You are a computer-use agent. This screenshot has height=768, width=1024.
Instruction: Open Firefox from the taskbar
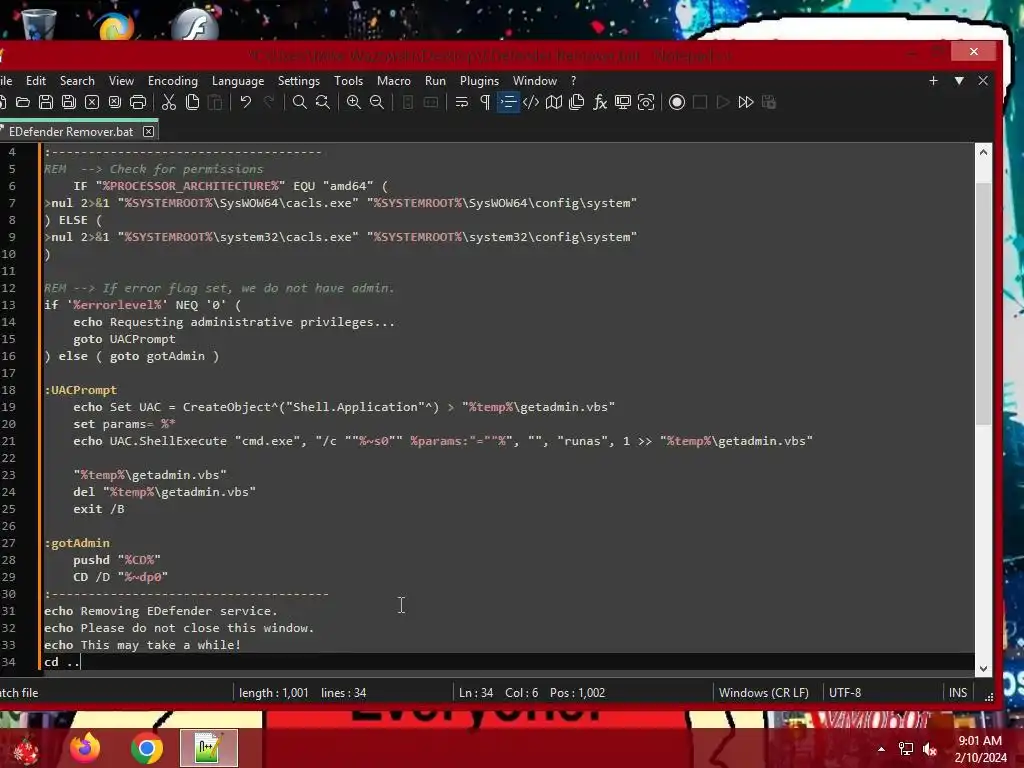point(86,748)
